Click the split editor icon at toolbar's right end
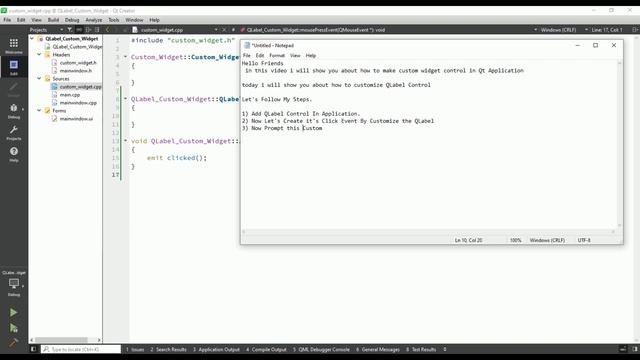This screenshot has width=640, height=360. (635, 30)
